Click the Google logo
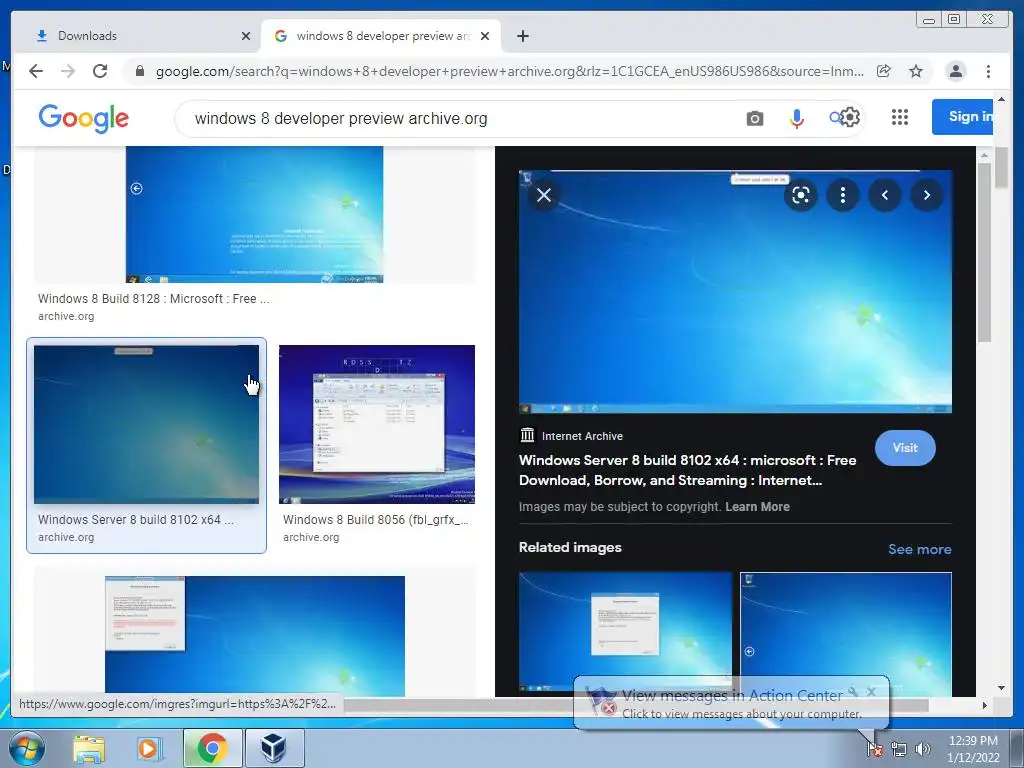 click(x=84, y=118)
